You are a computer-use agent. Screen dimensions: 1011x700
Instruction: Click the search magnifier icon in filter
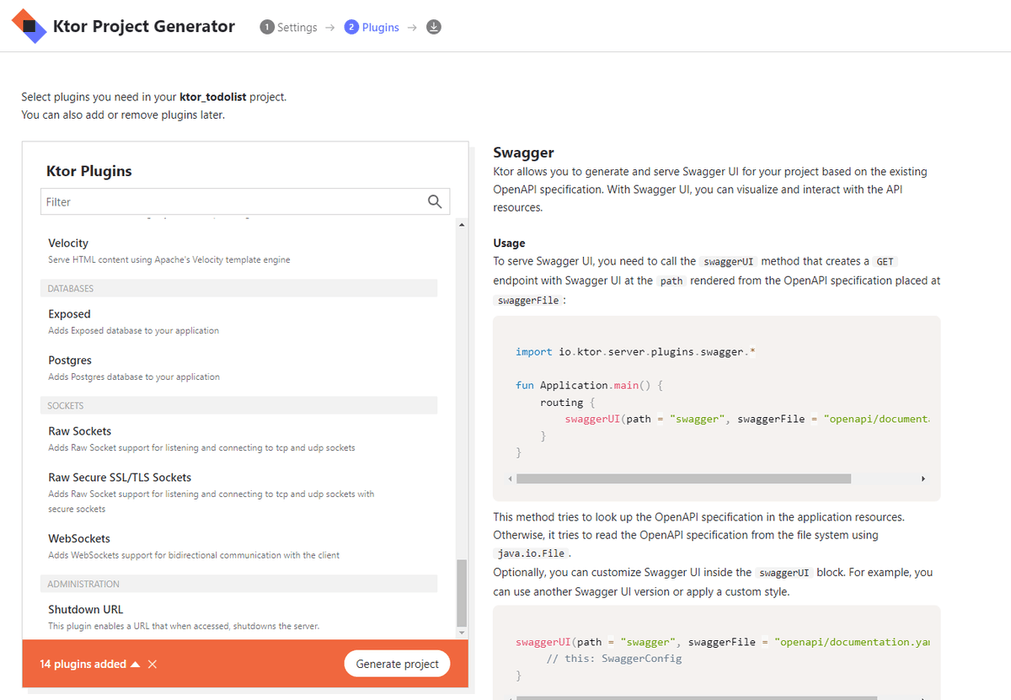click(434, 201)
